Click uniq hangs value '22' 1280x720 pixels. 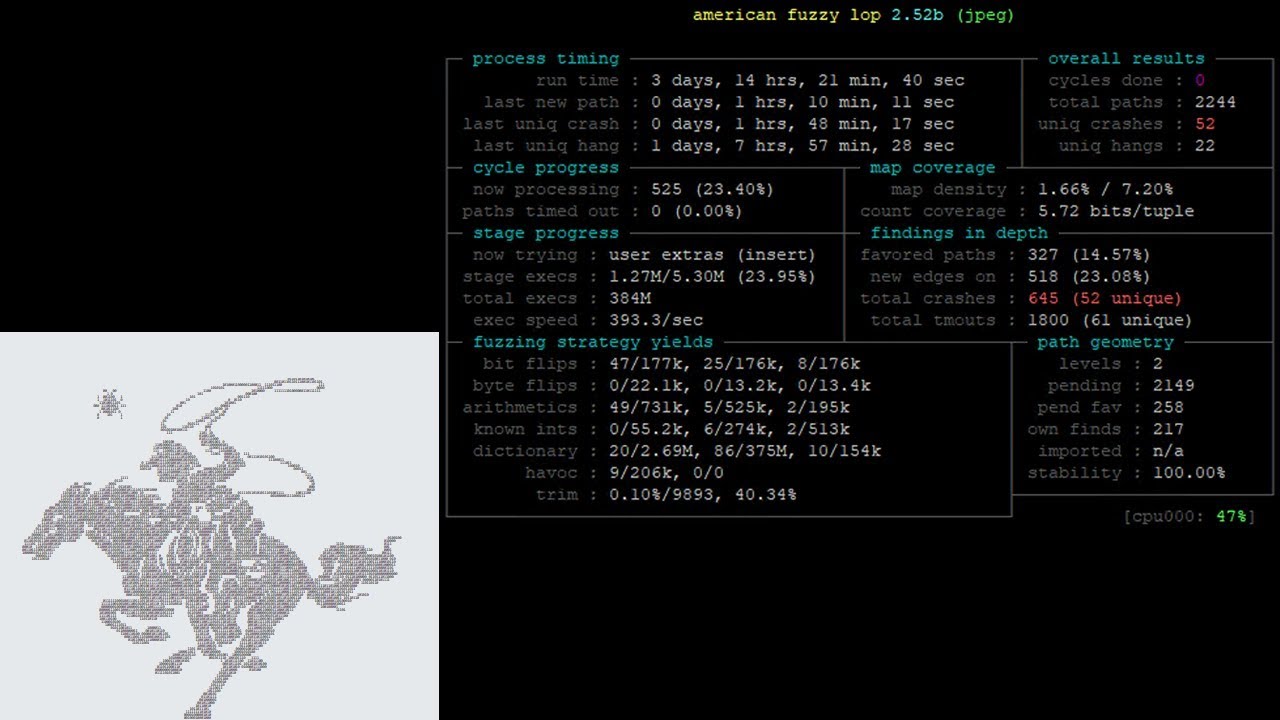coord(1205,147)
